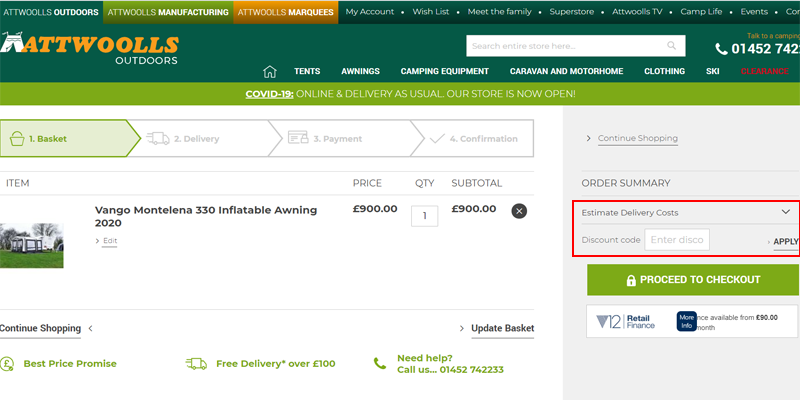Apply the discount code
The width and height of the screenshot is (800, 400).
786,241
